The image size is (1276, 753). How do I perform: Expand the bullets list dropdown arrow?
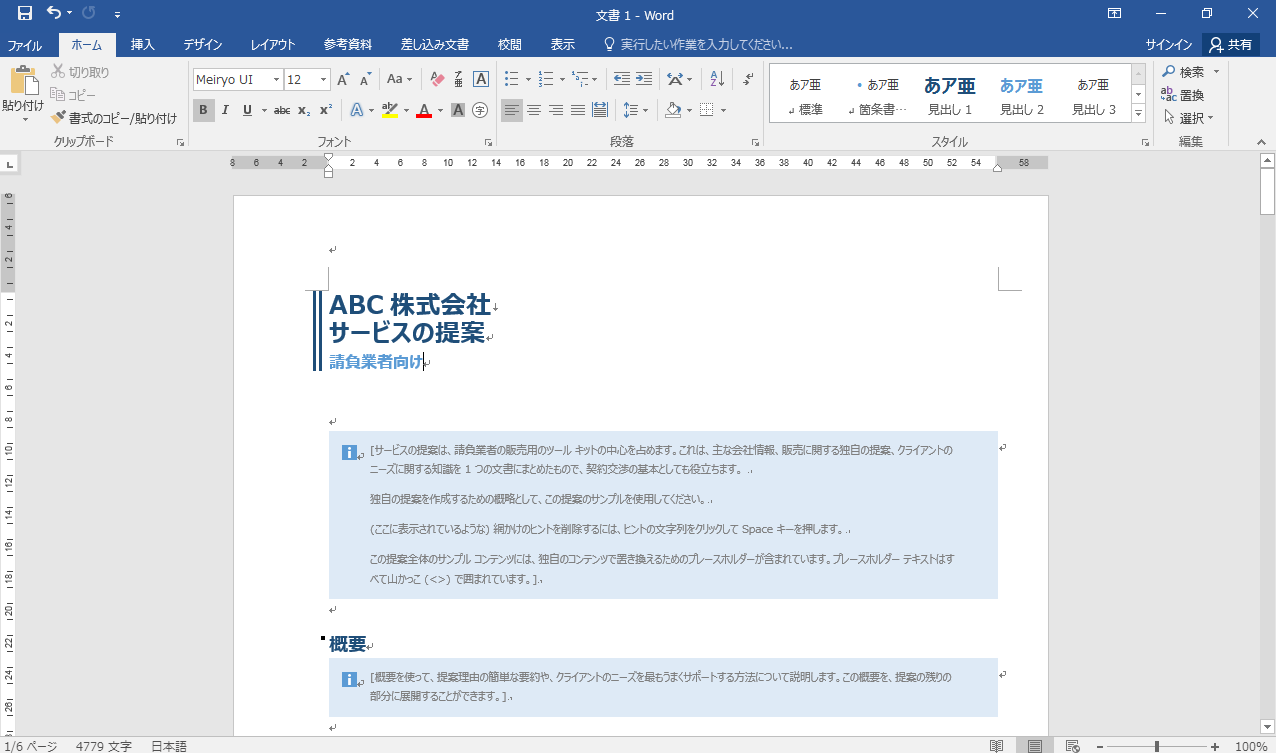(x=528, y=79)
